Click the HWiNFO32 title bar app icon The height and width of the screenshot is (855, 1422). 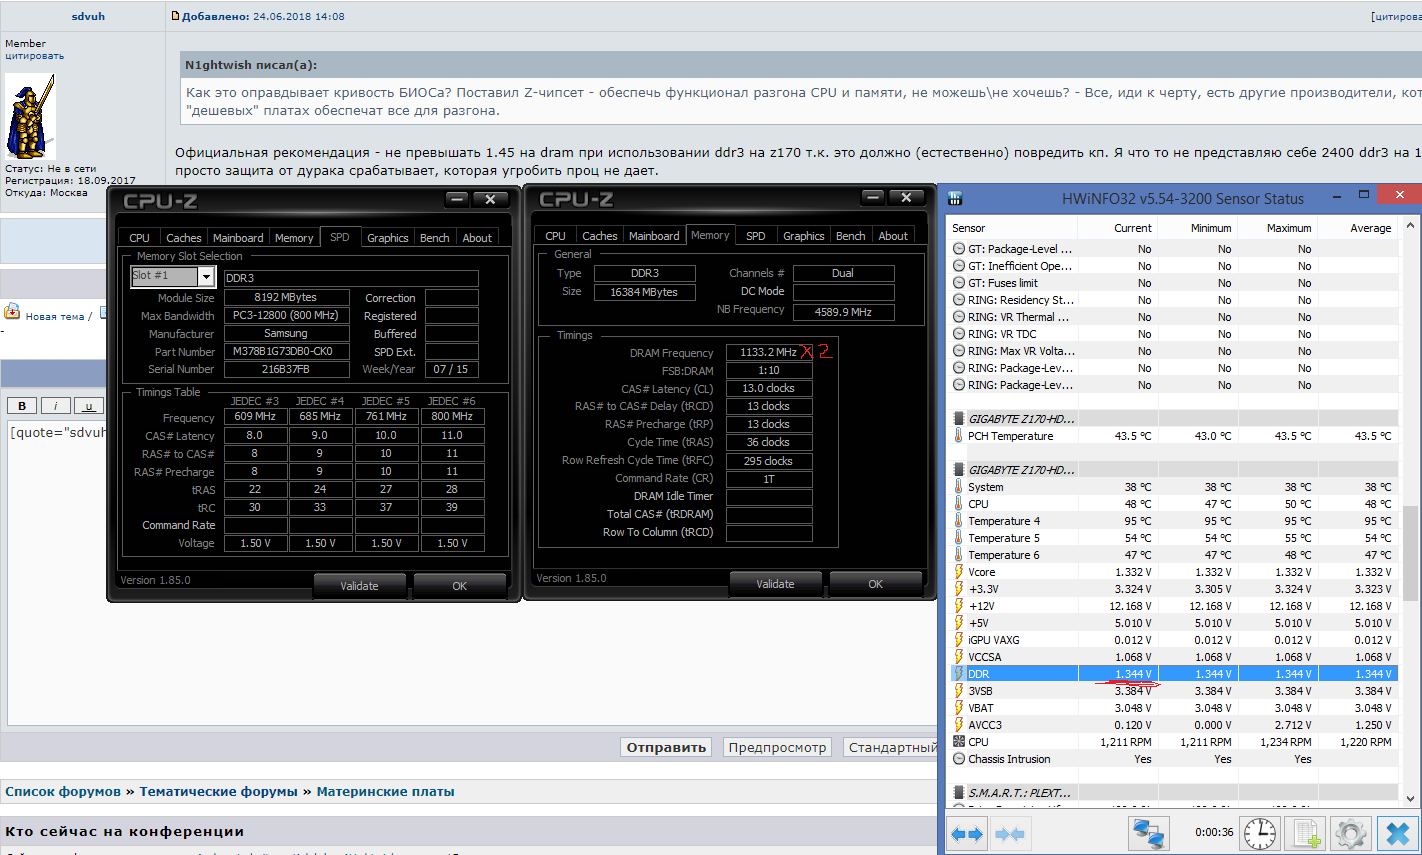pos(954,198)
